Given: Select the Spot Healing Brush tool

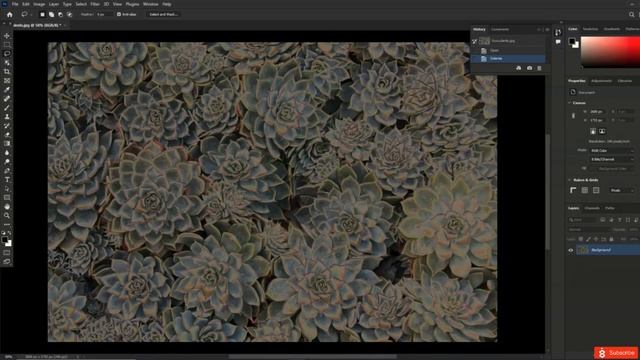Looking at the screenshot, I should pos(7,99).
